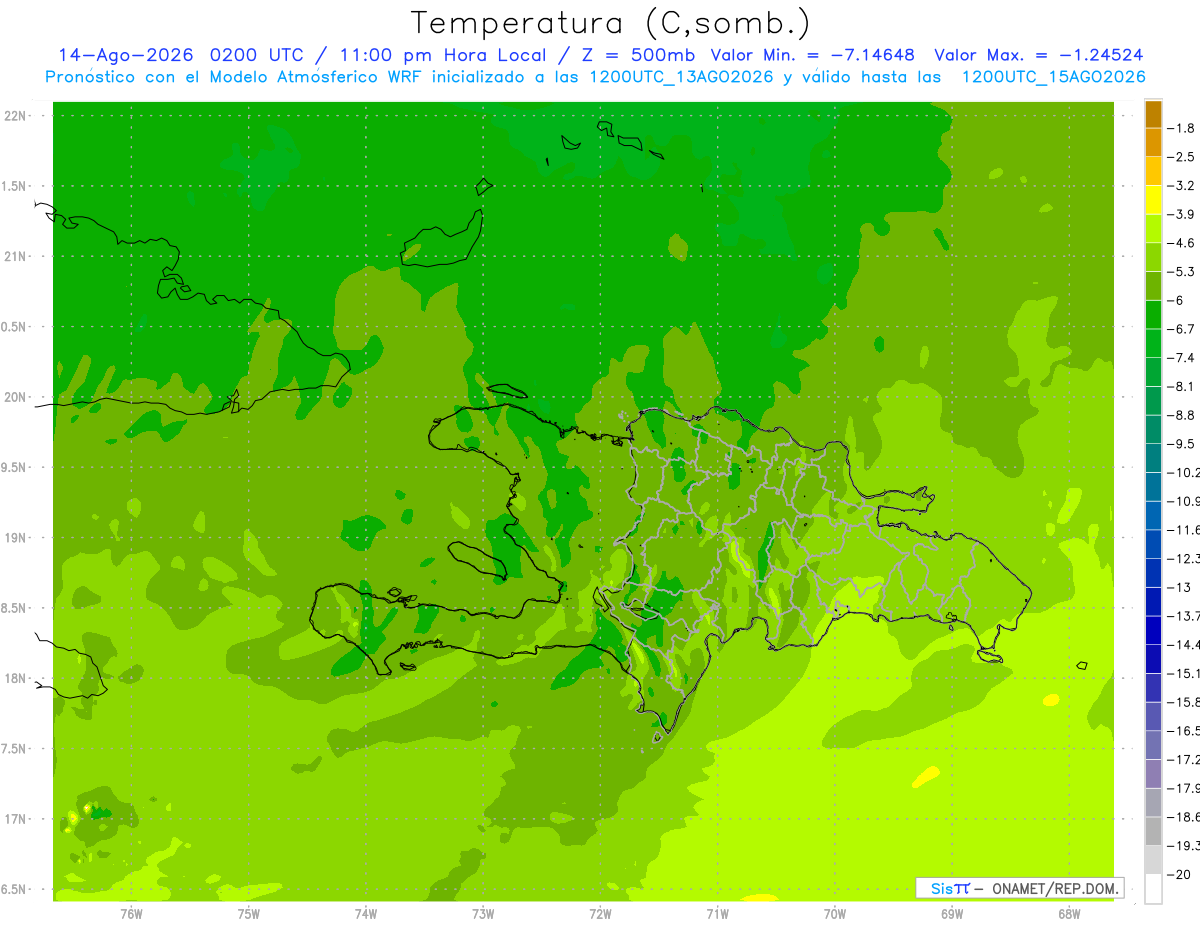Click the longitude label "68W"

tap(1069, 914)
